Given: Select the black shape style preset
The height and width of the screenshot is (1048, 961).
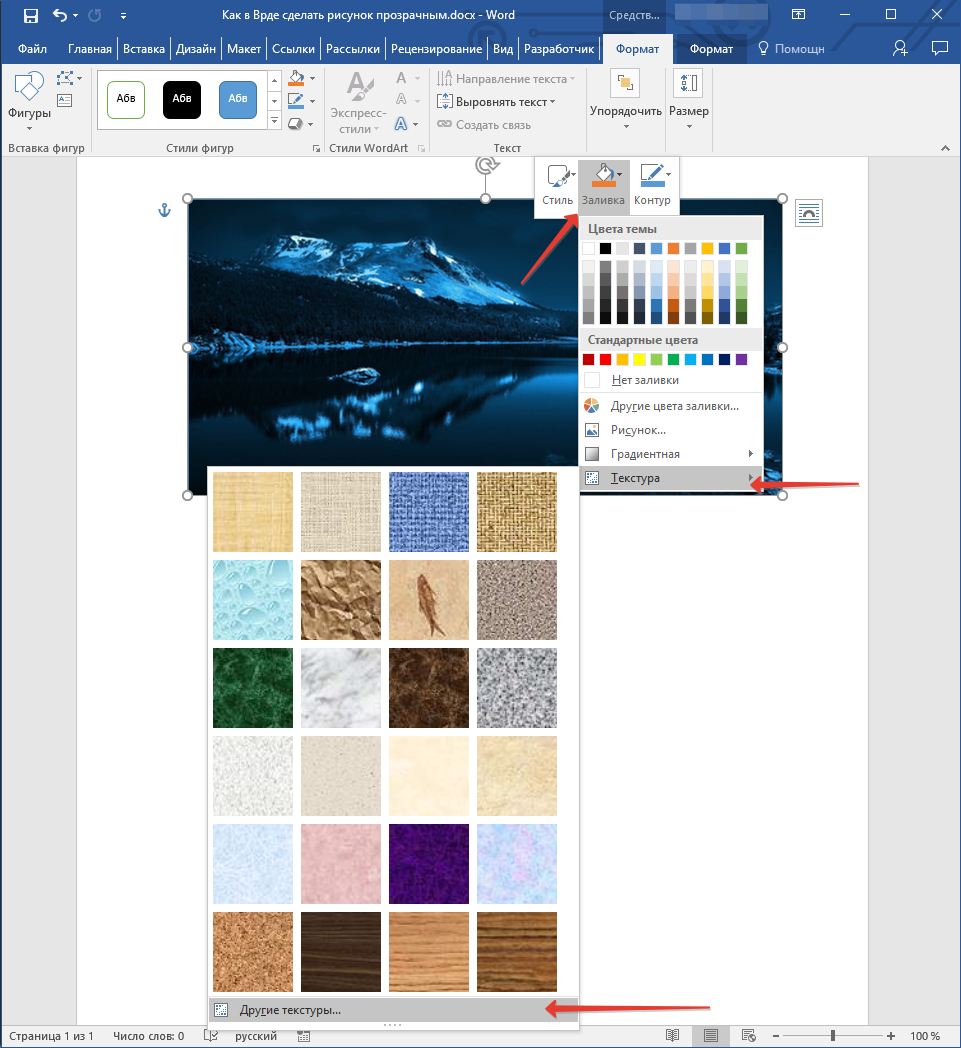Looking at the screenshot, I should [182, 99].
